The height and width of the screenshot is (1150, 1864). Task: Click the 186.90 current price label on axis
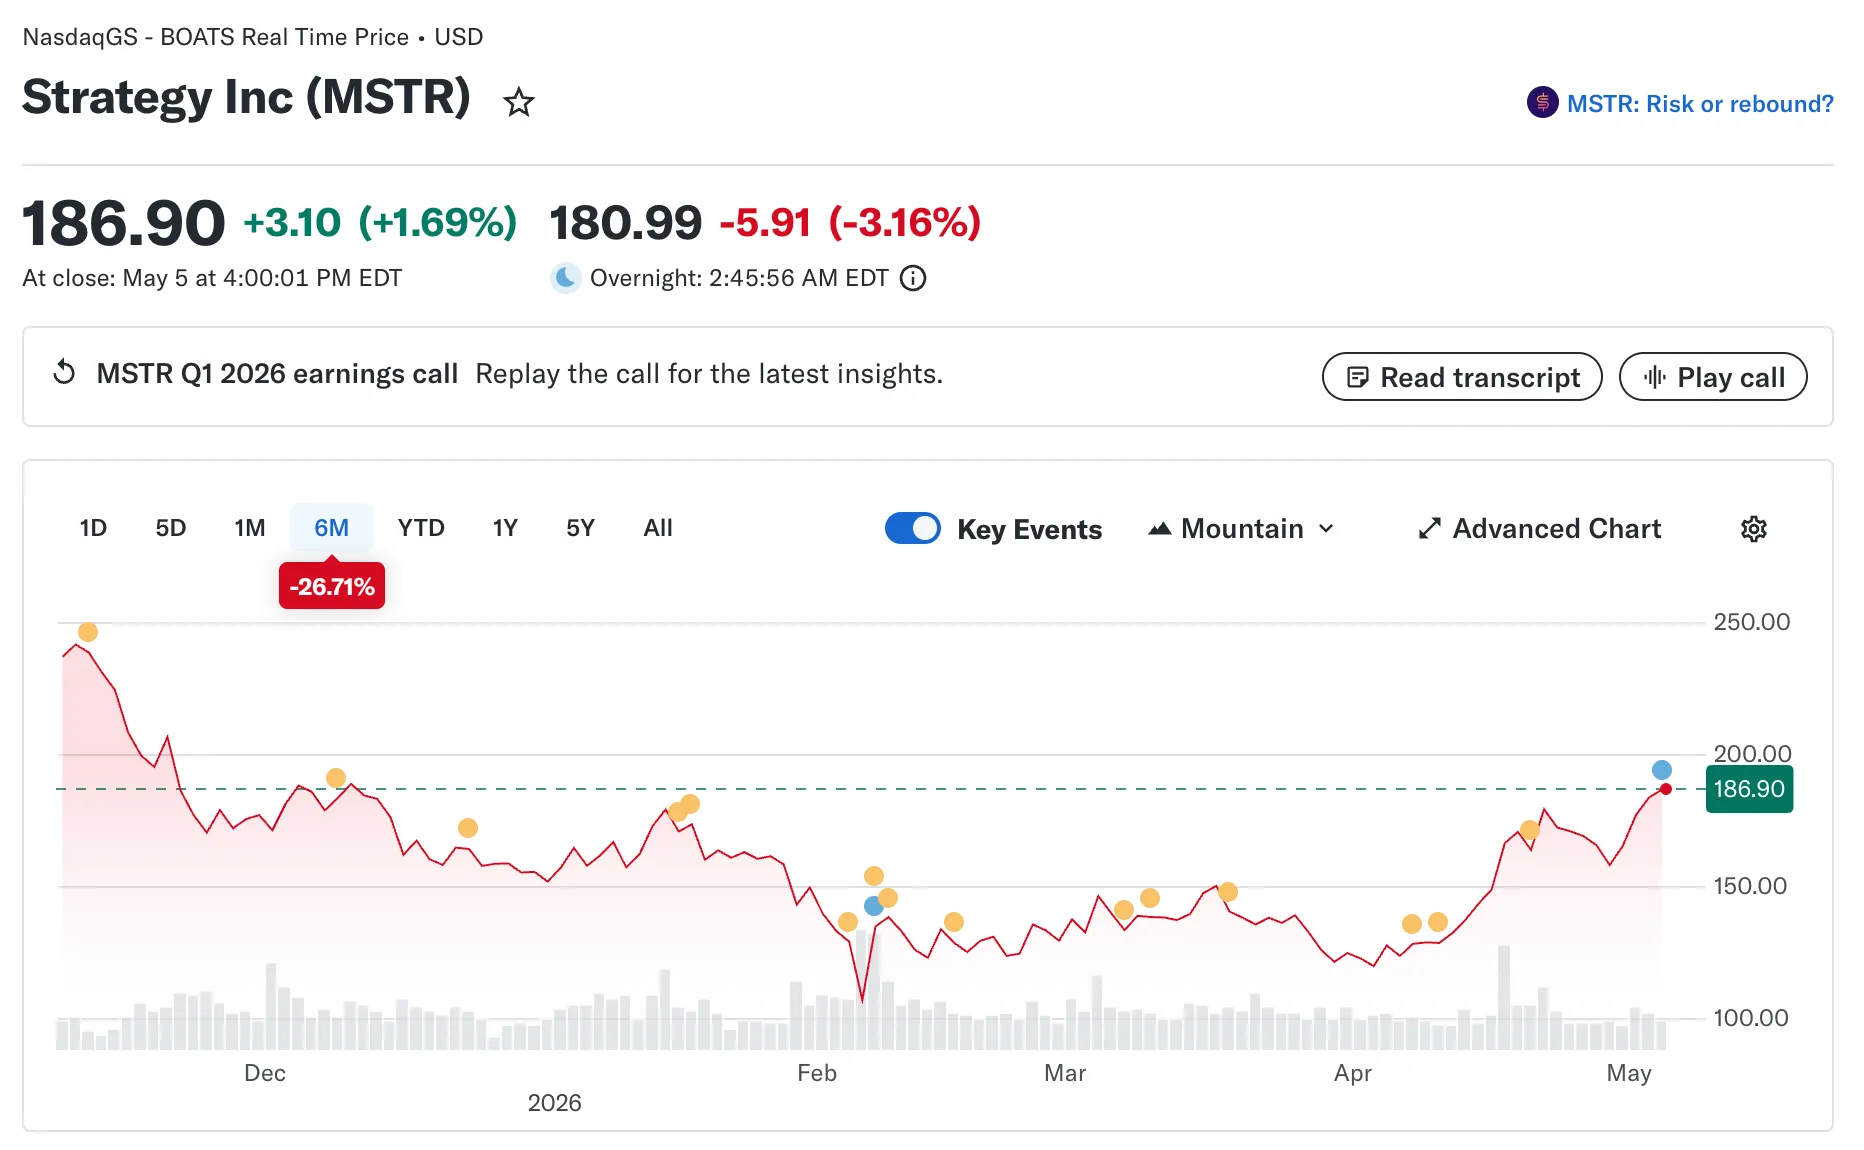coord(1749,789)
